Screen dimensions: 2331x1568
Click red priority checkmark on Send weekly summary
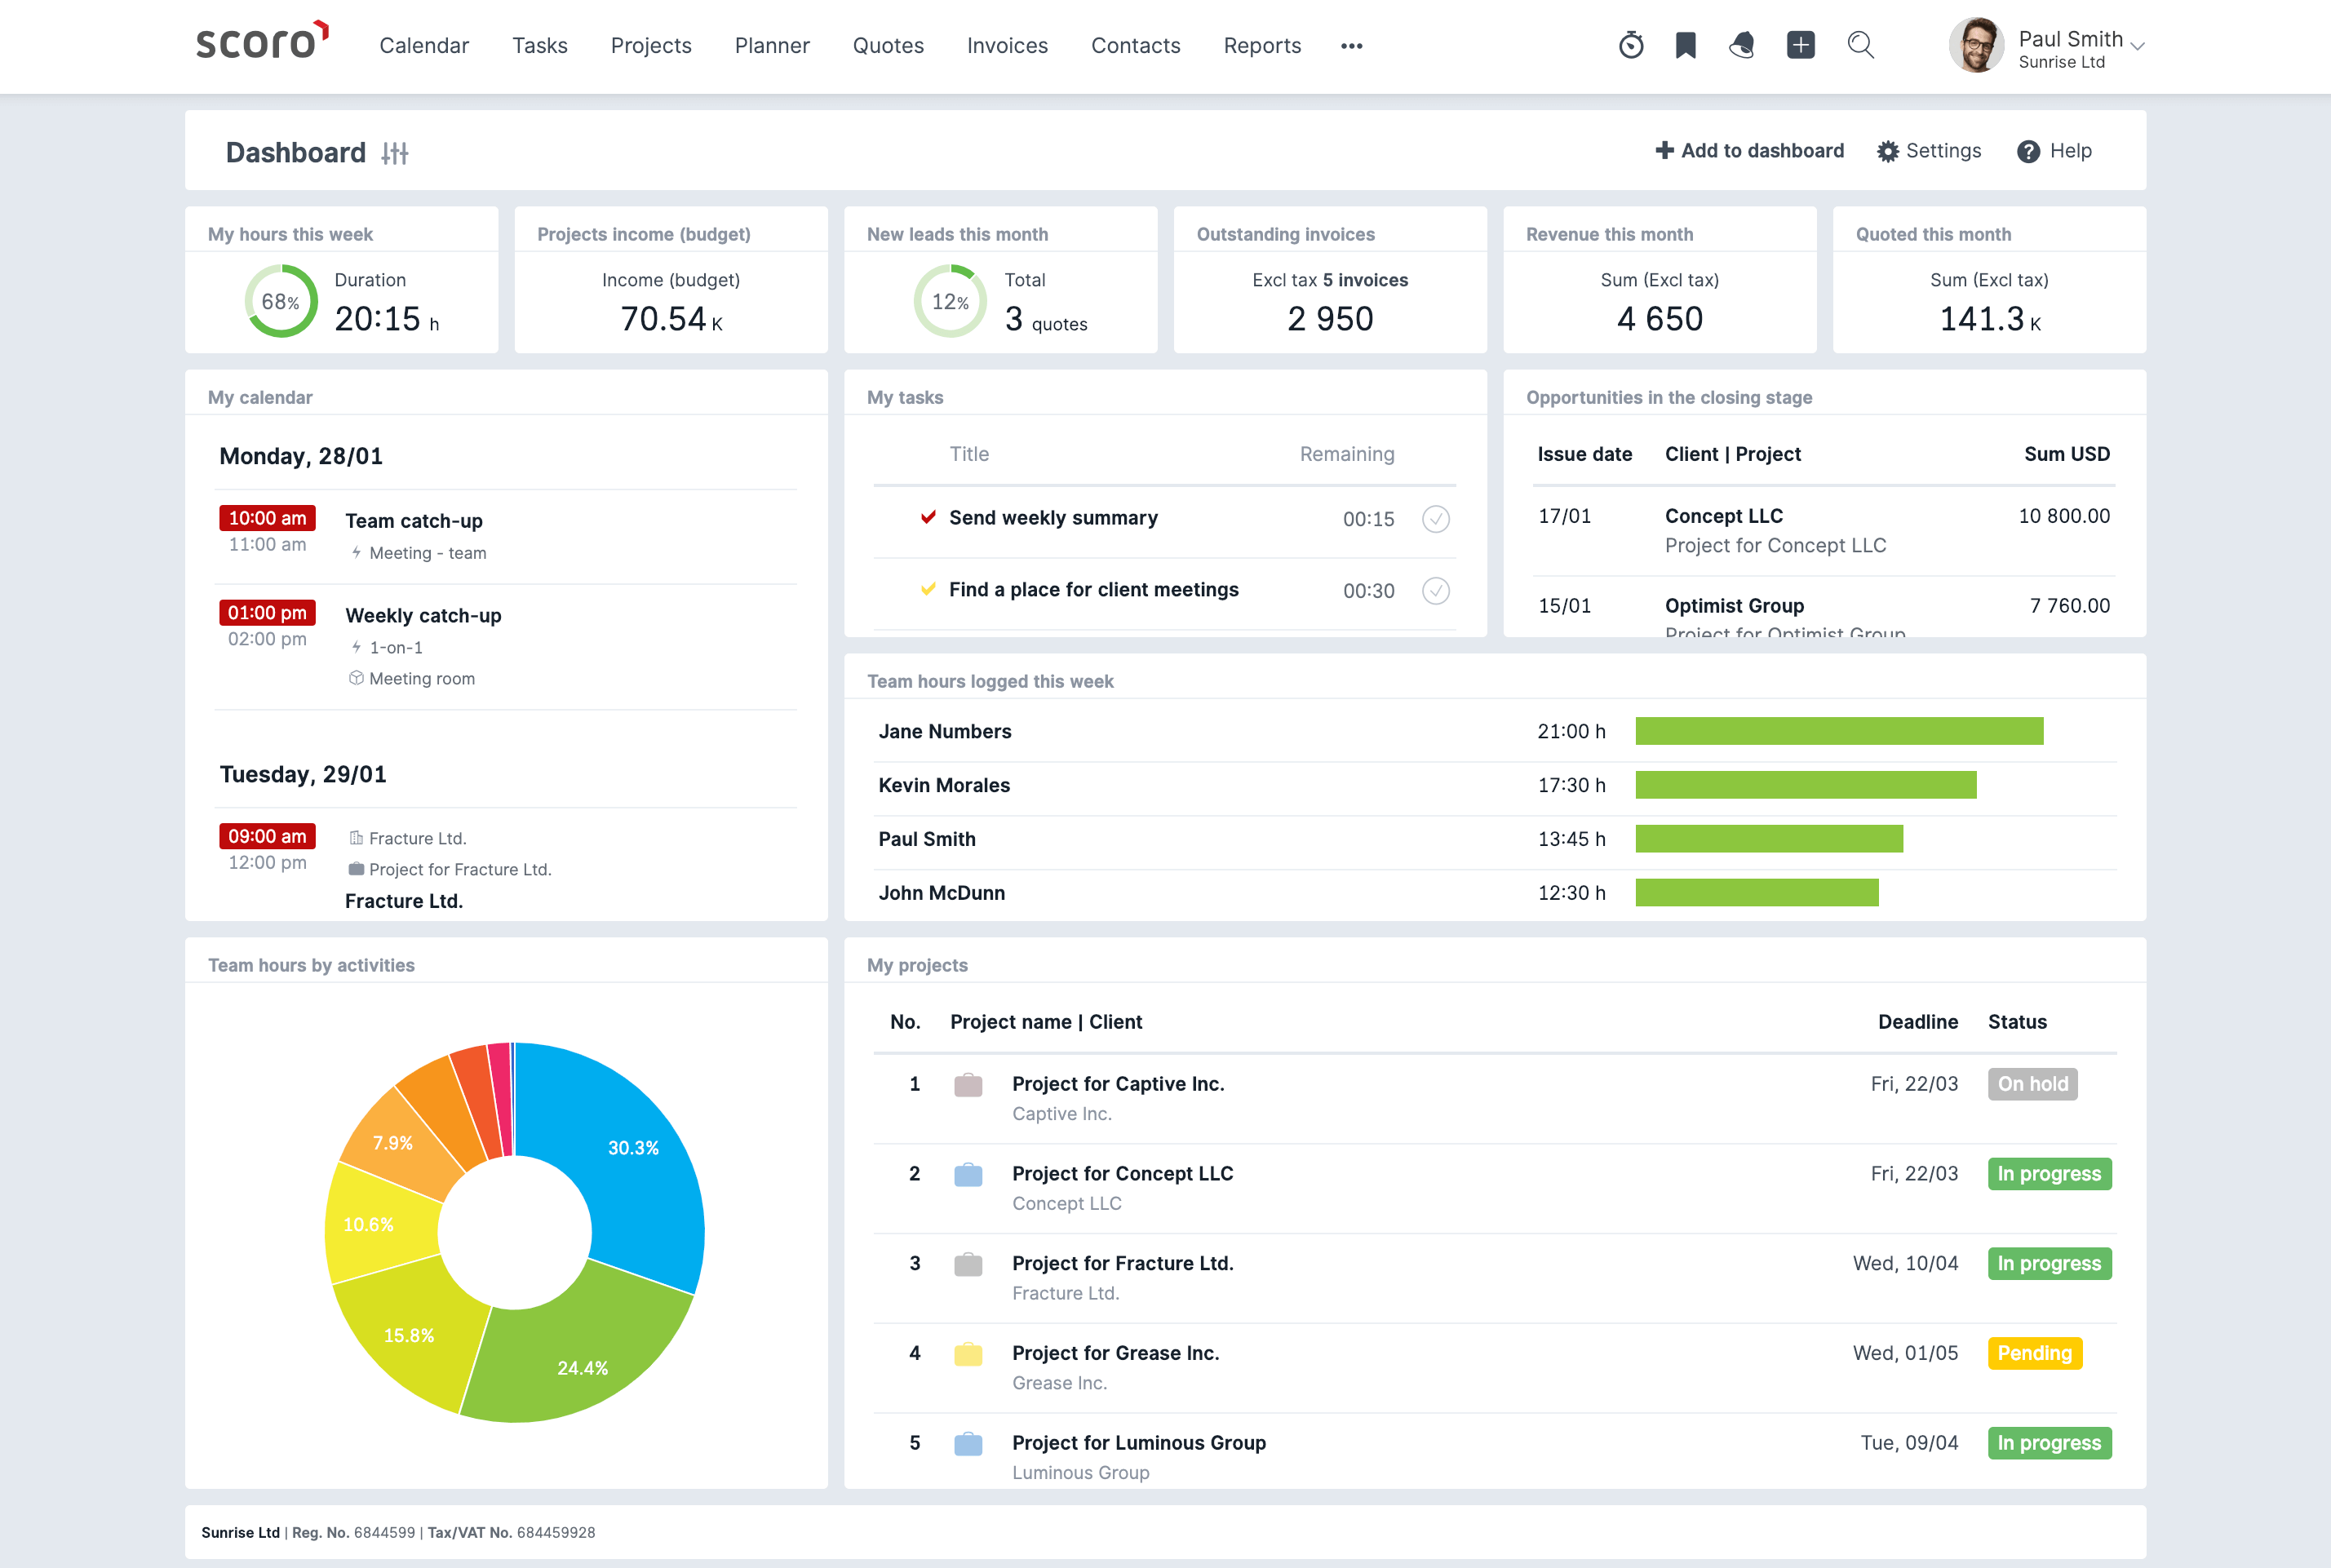click(928, 517)
